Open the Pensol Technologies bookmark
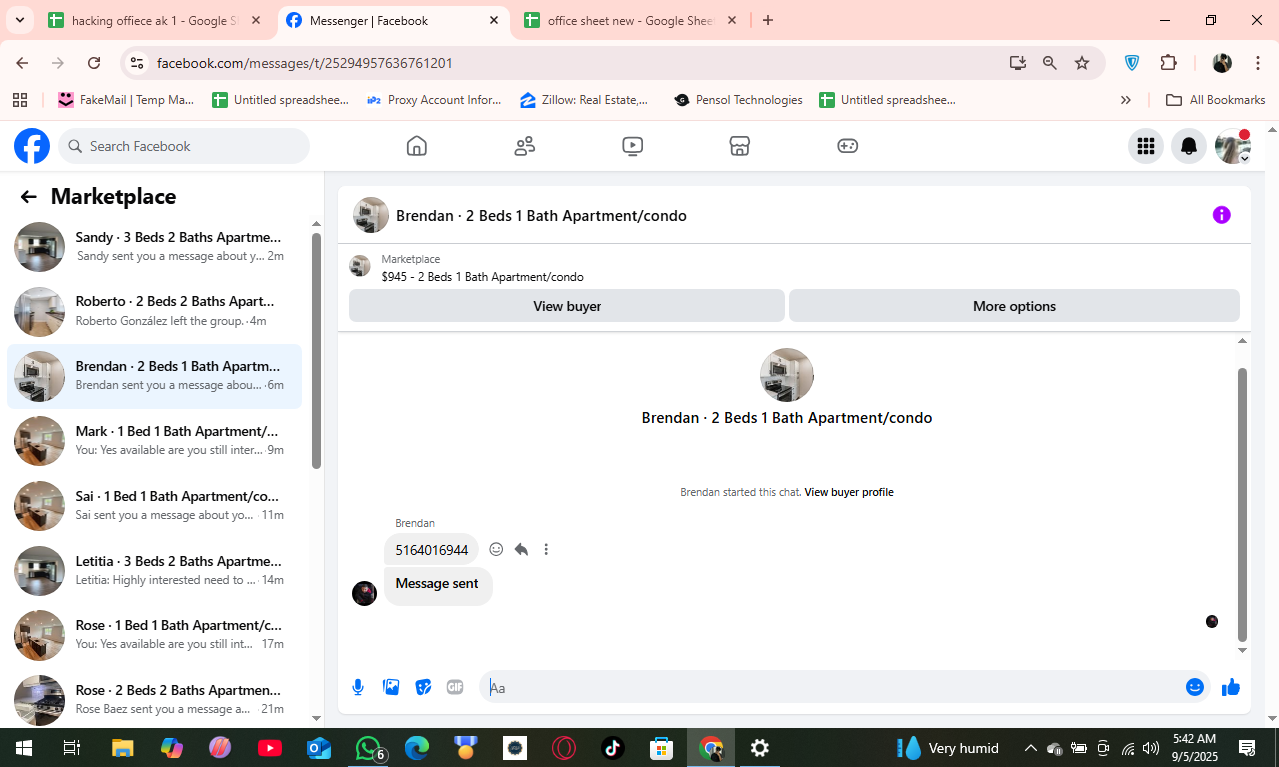Screen dimensions: 1279x767 tap(738, 100)
